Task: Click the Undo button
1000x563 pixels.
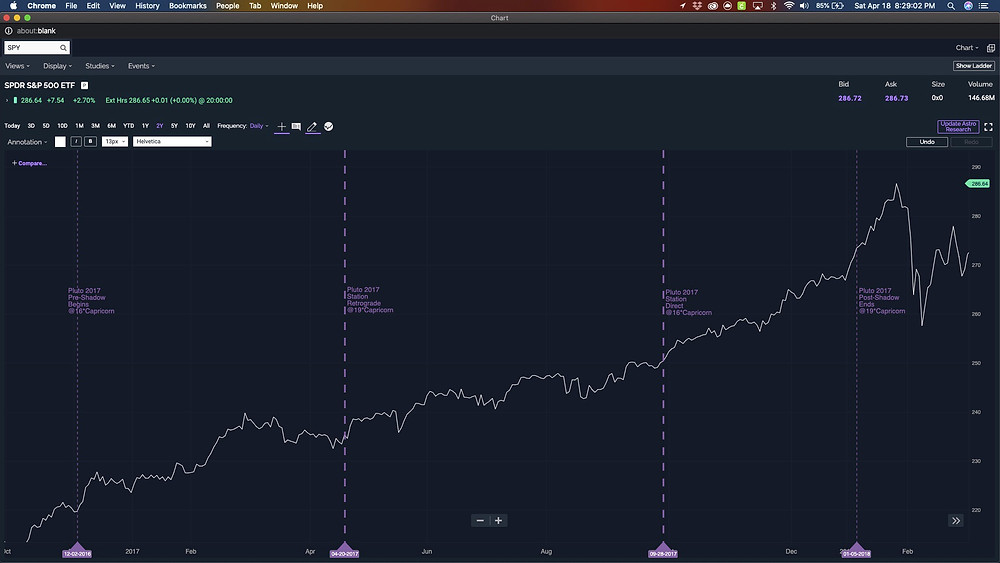Action: [927, 142]
